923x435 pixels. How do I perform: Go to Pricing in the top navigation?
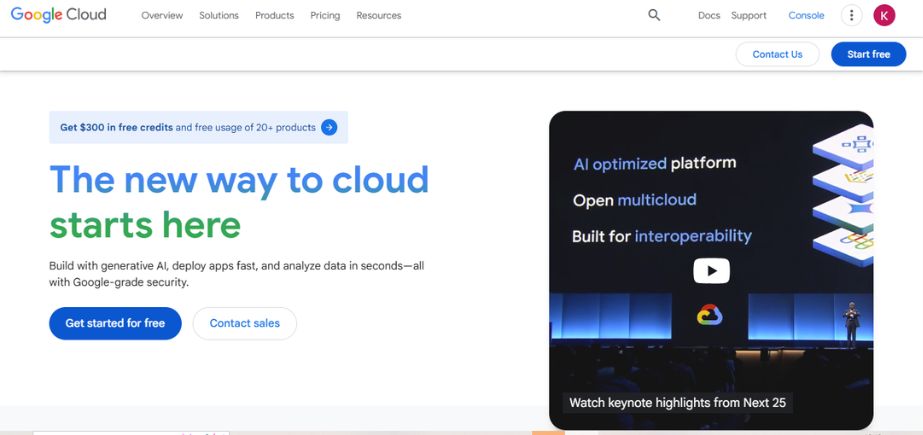pyautogui.click(x=325, y=16)
